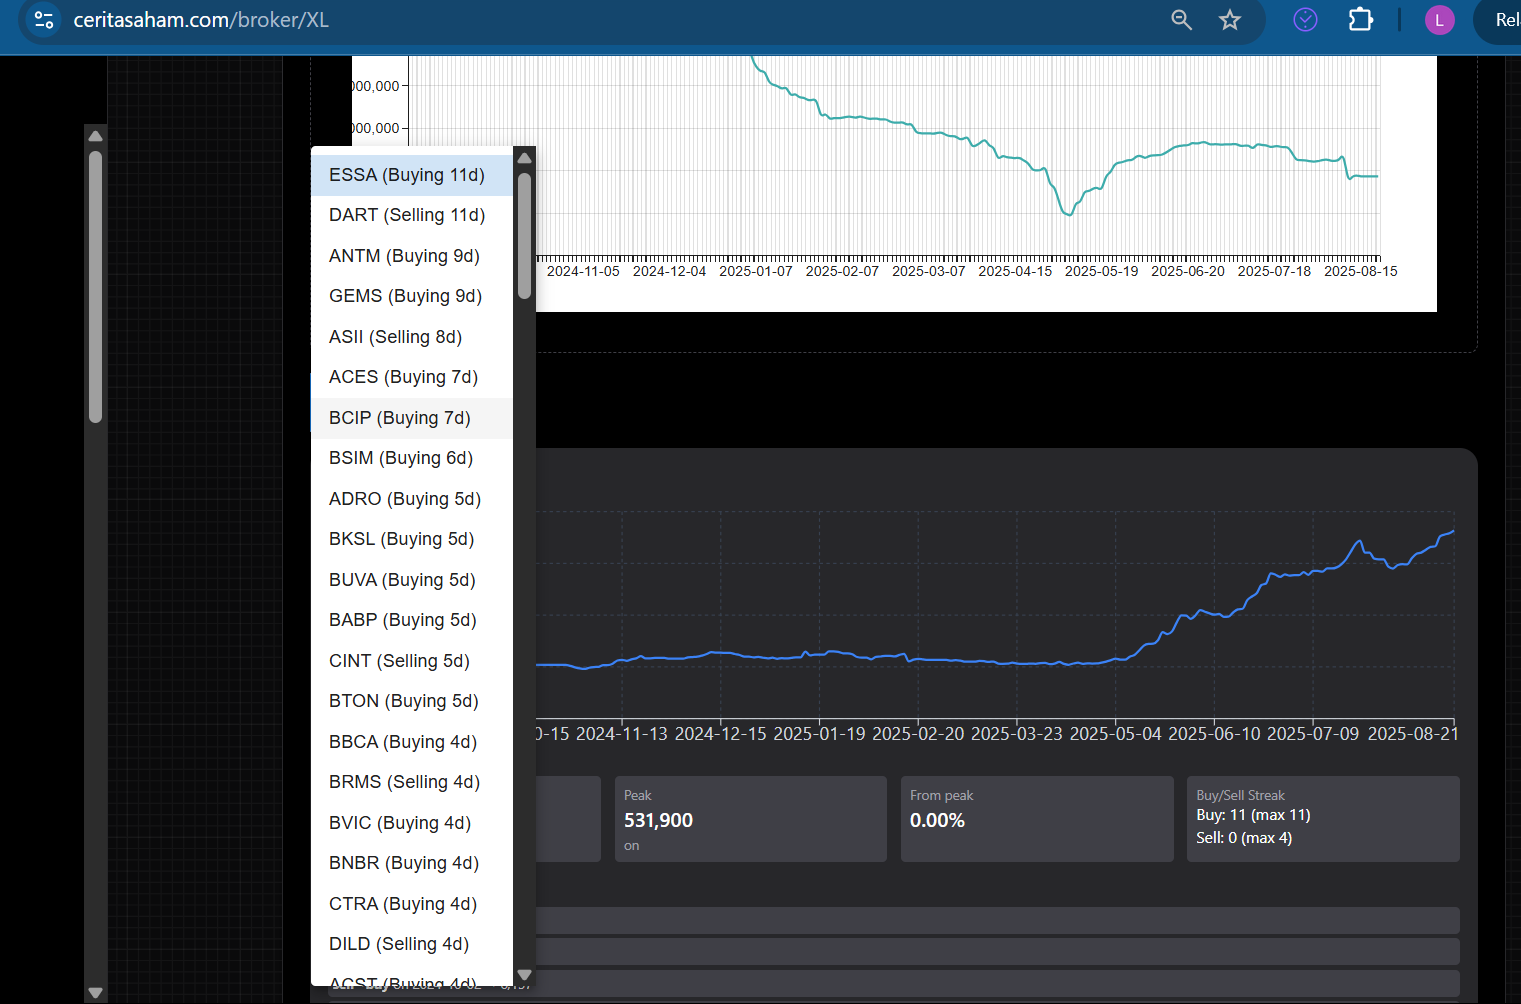Select ASII (Selling 8d) option
This screenshot has height=1004, width=1521.
[412, 337]
